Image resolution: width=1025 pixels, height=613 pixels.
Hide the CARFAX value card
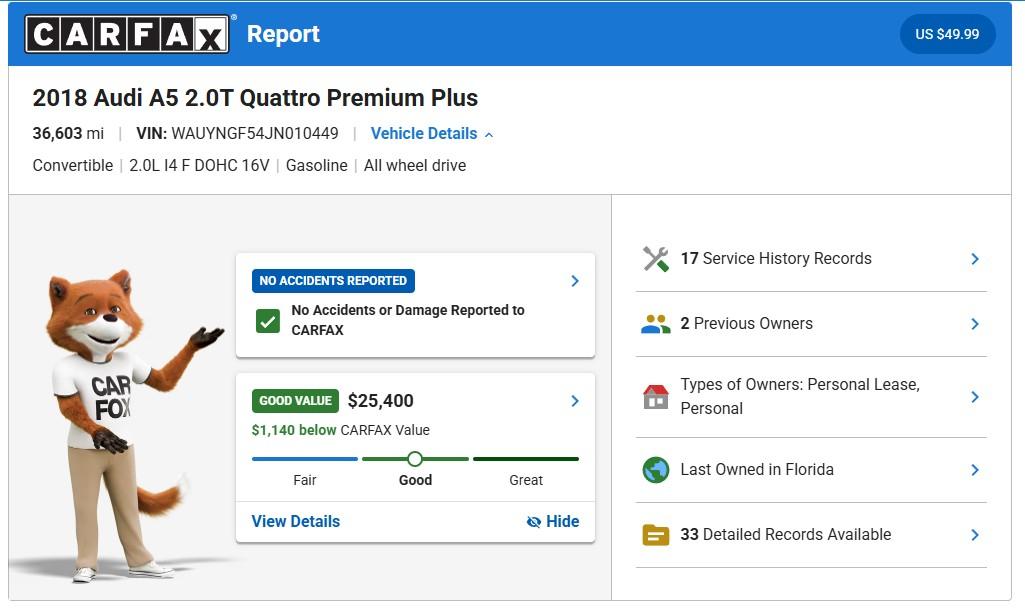[553, 522]
